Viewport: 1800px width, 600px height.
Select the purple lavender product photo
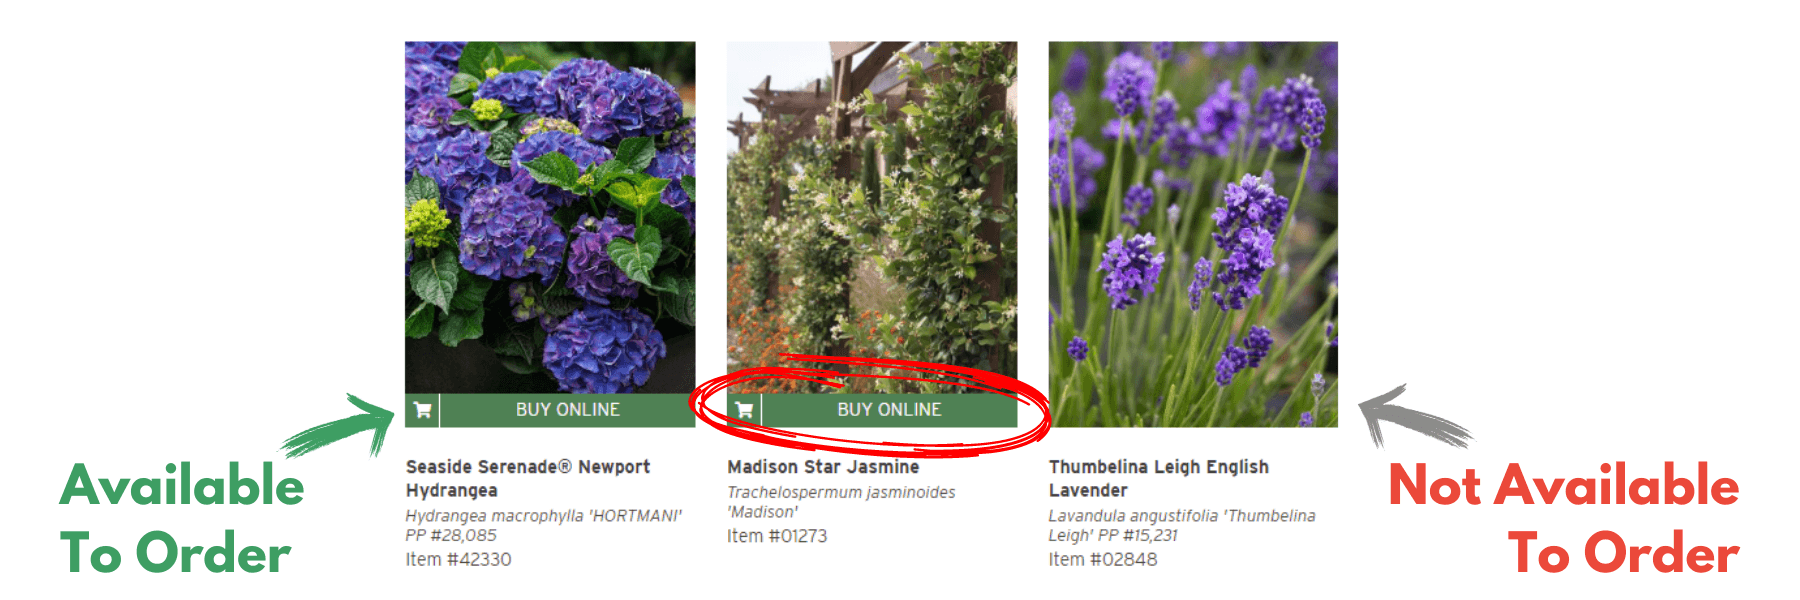click(1193, 234)
